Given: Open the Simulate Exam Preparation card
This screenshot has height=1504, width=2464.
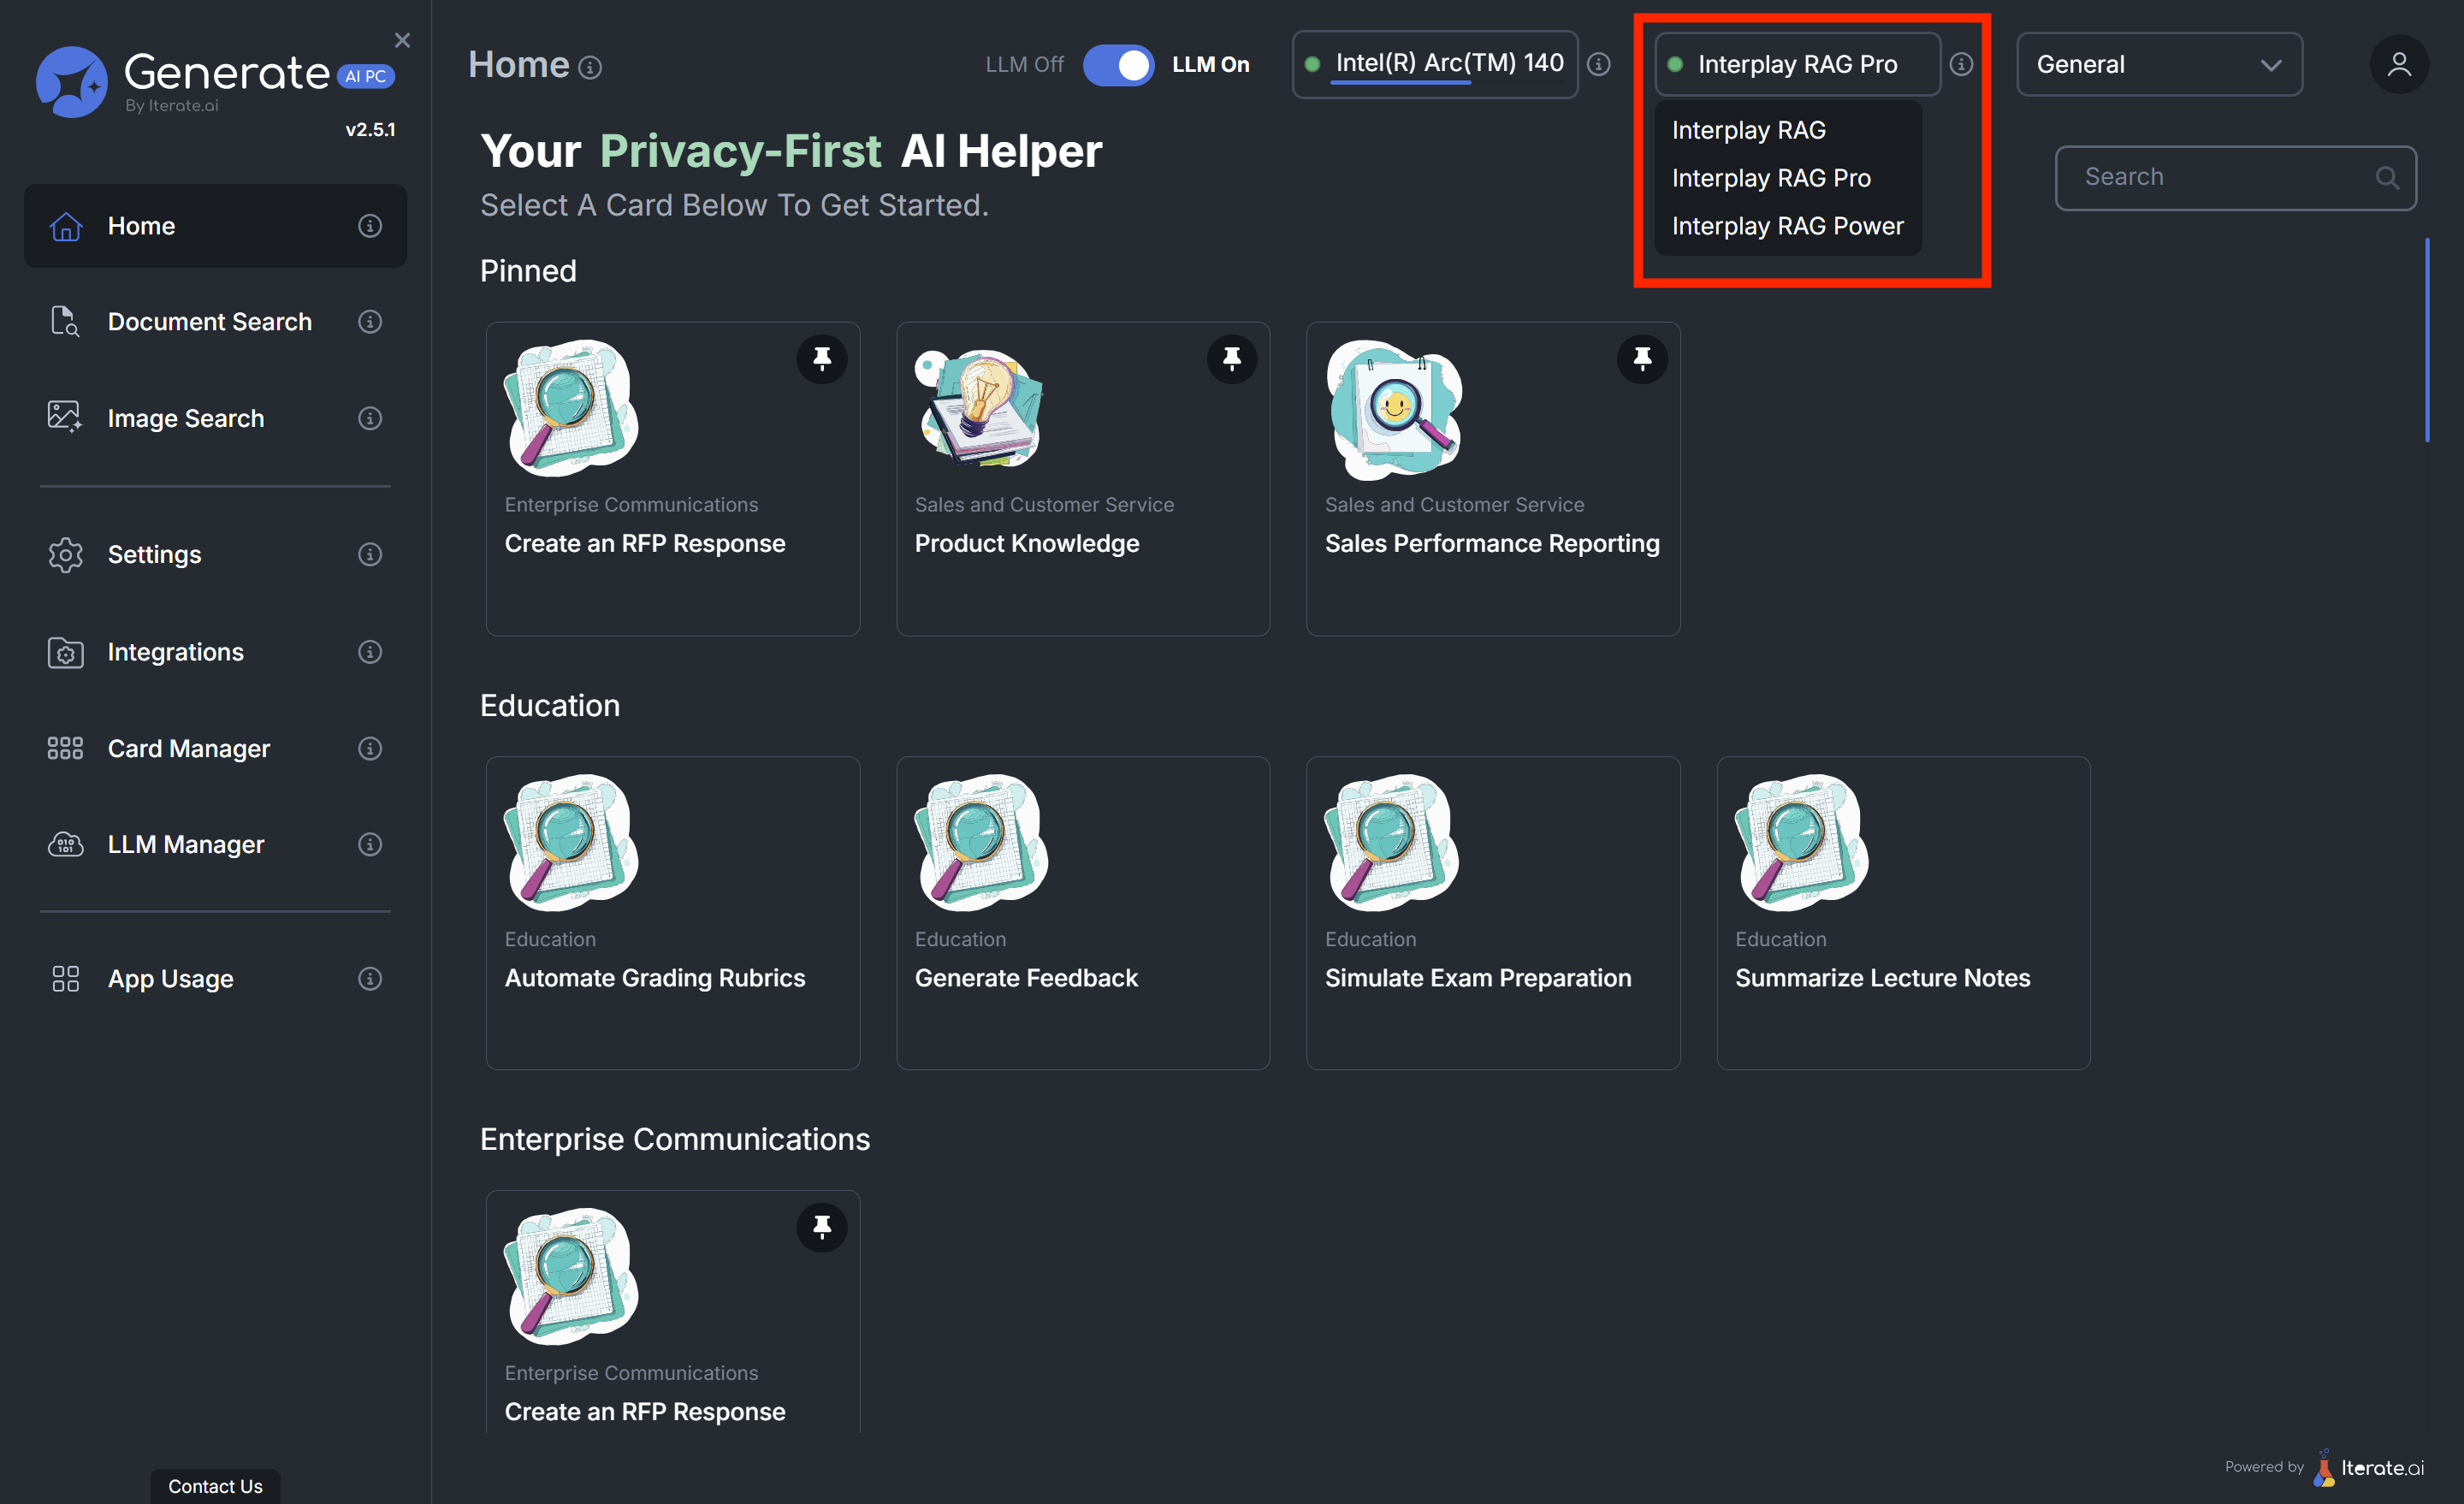Looking at the screenshot, I should 1492,912.
